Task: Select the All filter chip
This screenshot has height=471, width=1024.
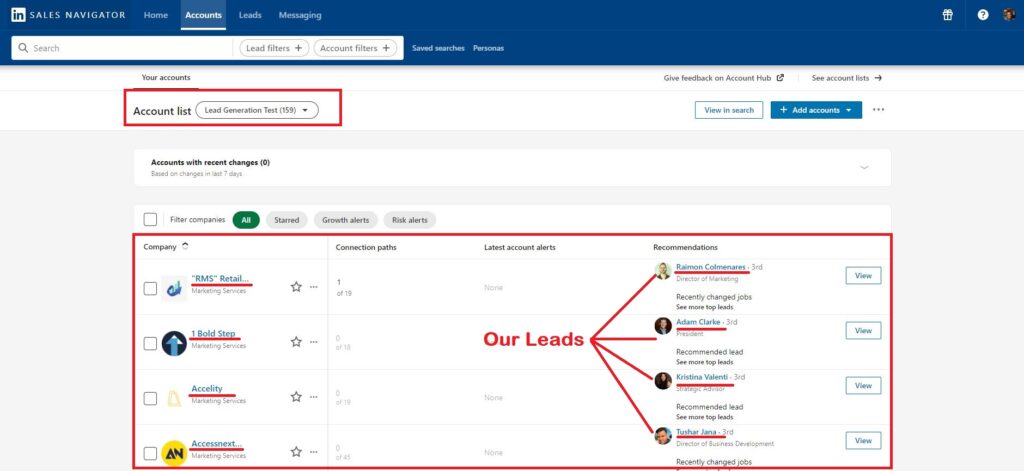Action: point(246,220)
